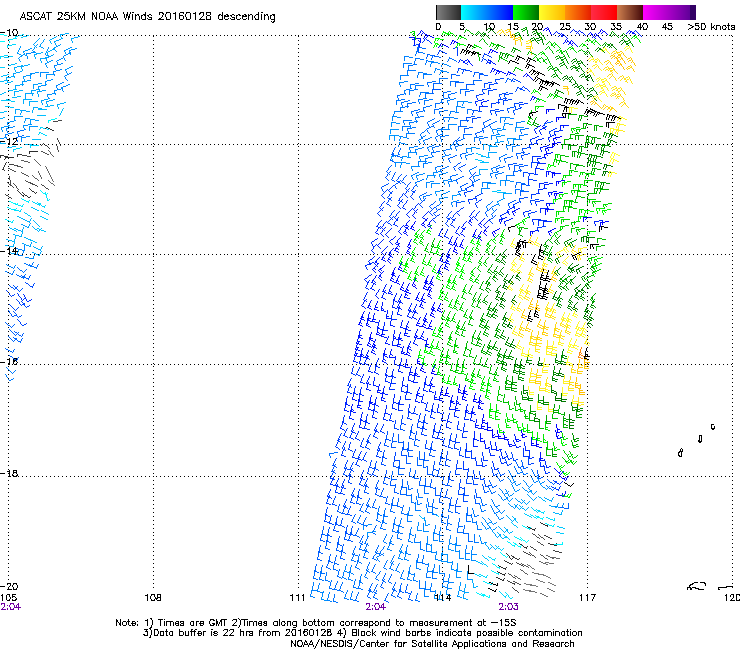Click the title 'ASCAT 25KM NOAA Winds 20160128 descending'
Image resolution: width=740 pixels, height=650 pixels.
147,17
